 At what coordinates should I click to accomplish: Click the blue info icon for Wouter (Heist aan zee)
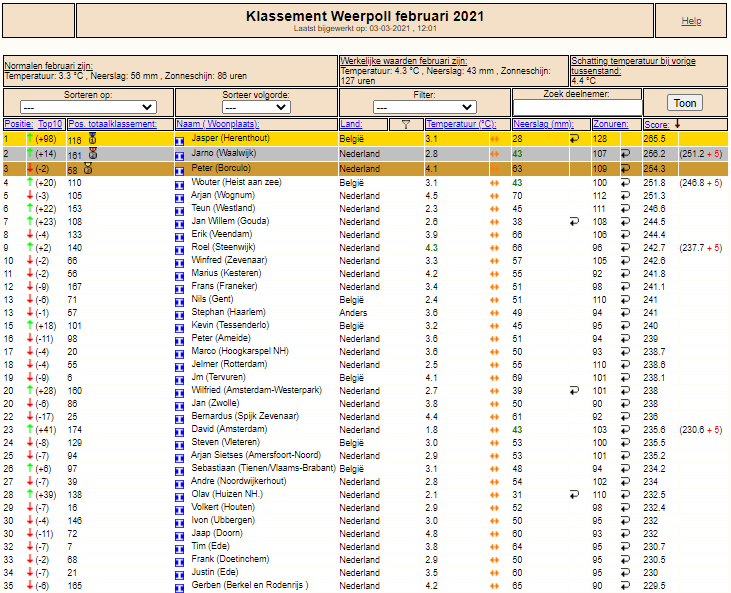point(179,185)
